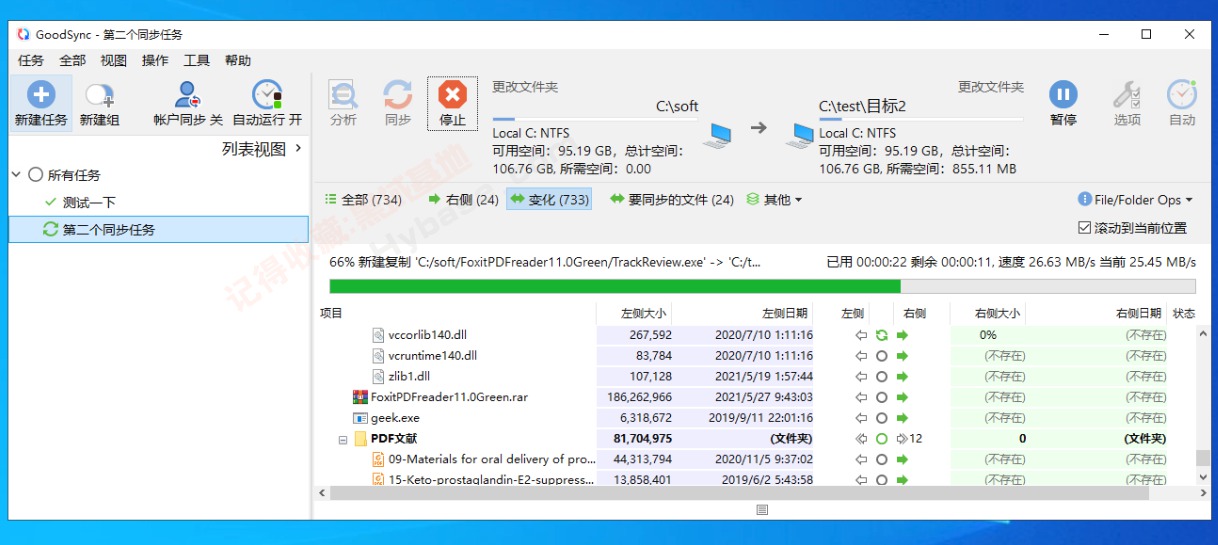The image size is (1218, 545).
Task: Click the New Group (新建组) icon
Action: tap(99, 96)
